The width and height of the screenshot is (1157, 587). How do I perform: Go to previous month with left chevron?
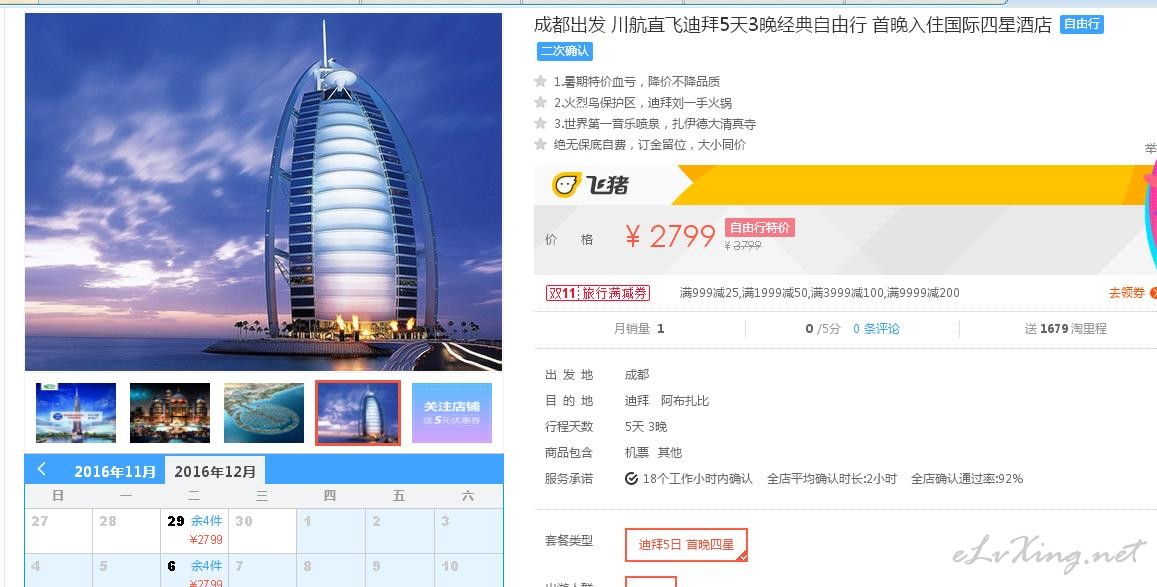tap(41, 469)
